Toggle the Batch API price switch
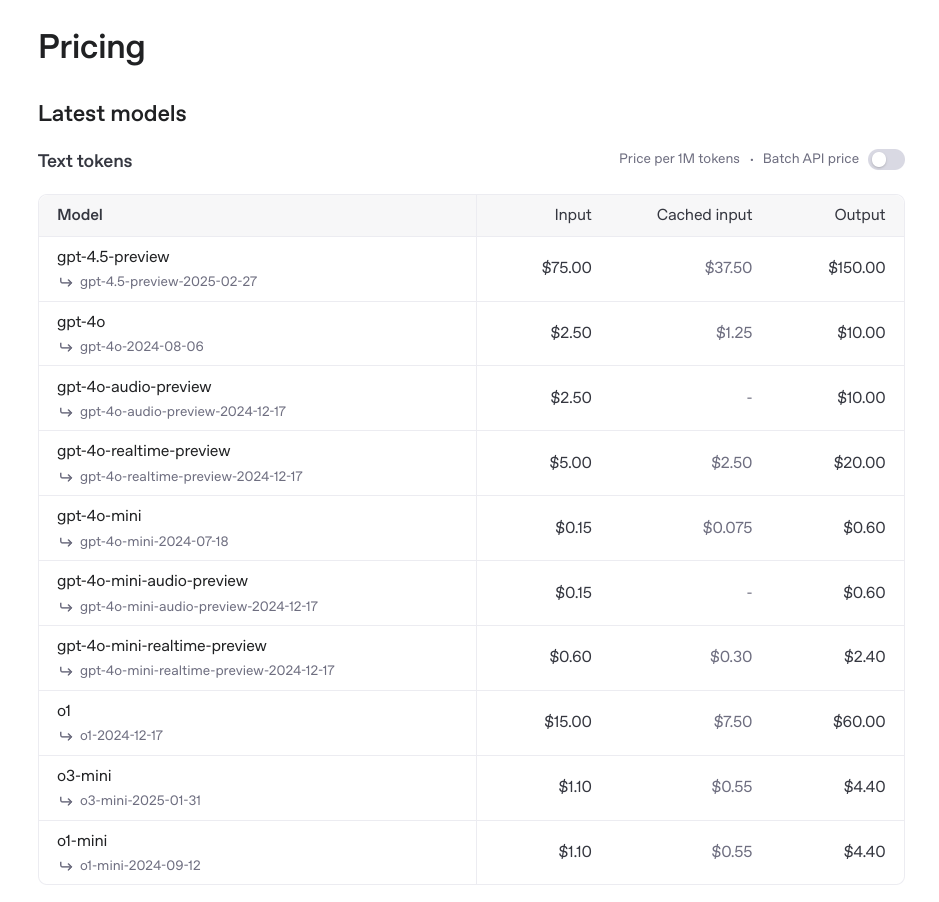 tap(886, 159)
